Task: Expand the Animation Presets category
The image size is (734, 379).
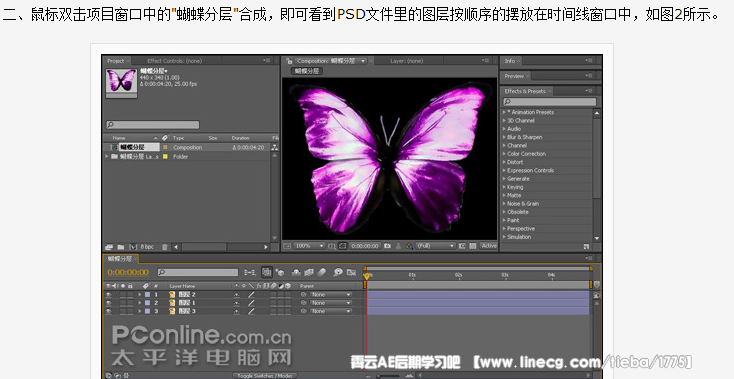Action: 504,112
